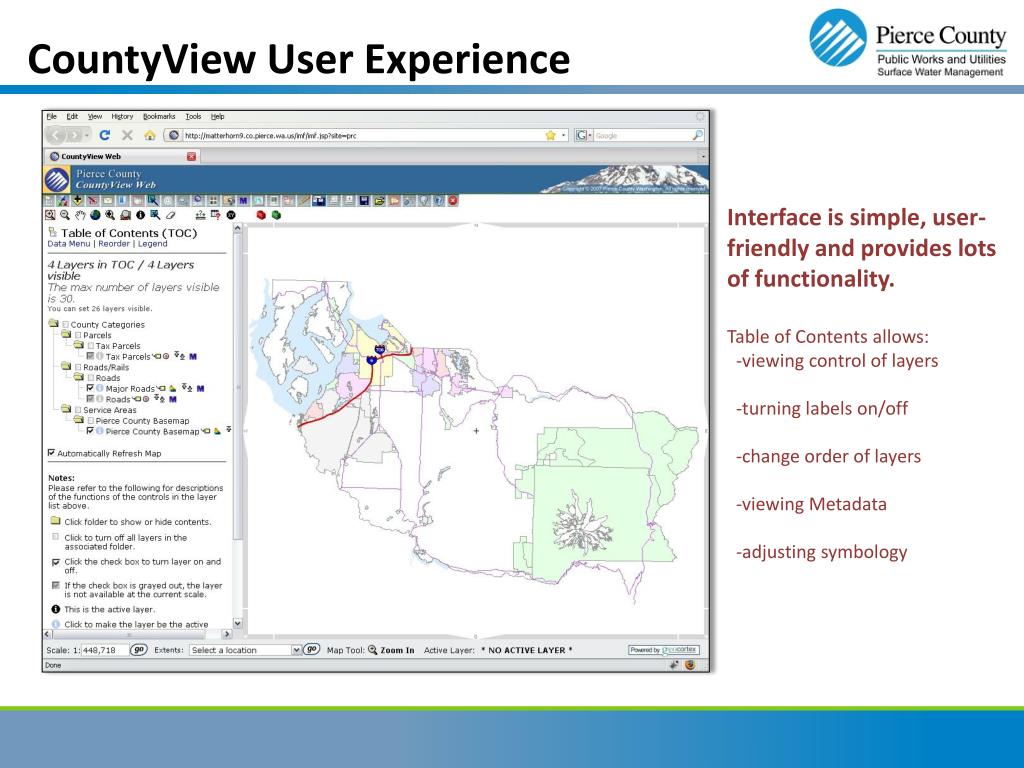The image size is (1024, 768).
Task: Click the TOC panel vertical scrollbar
Action: coord(238,424)
